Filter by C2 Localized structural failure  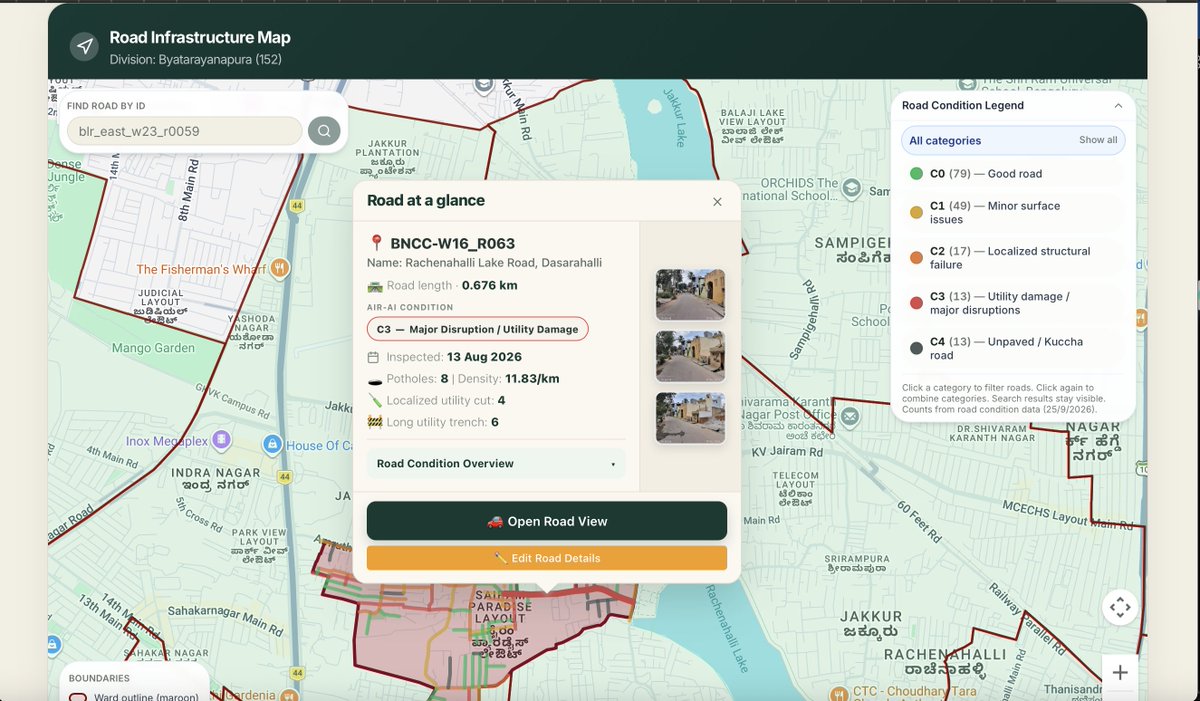[1013, 258]
